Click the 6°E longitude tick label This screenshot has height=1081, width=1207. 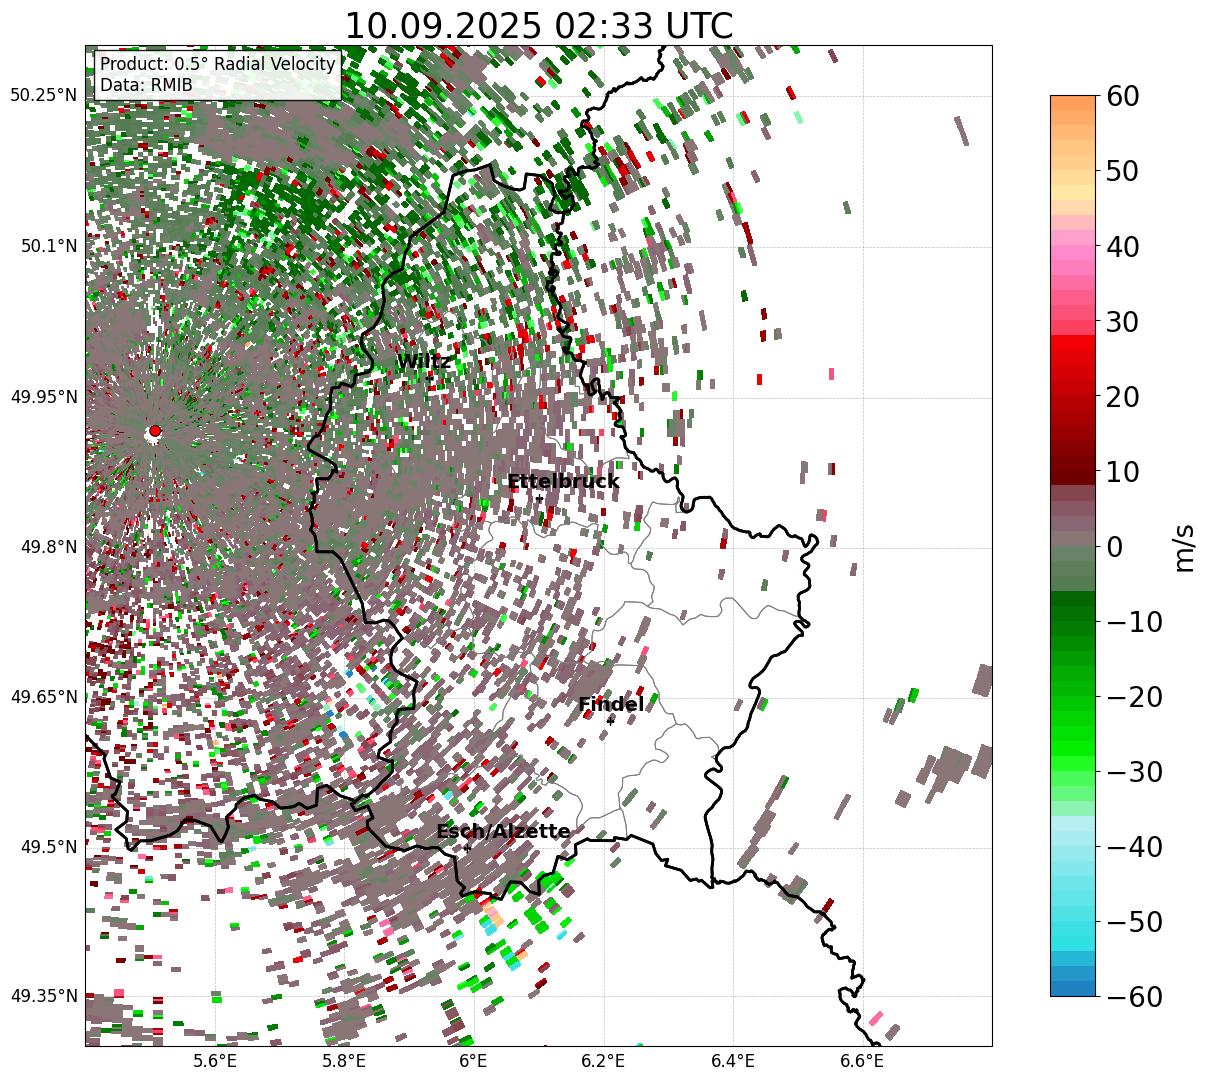[473, 1062]
